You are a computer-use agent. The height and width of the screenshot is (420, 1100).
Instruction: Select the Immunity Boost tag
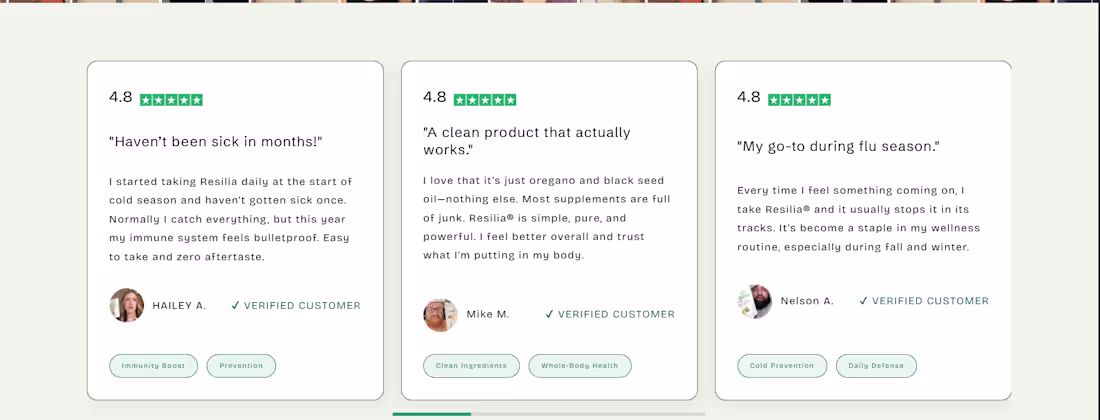click(x=154, y=366)
